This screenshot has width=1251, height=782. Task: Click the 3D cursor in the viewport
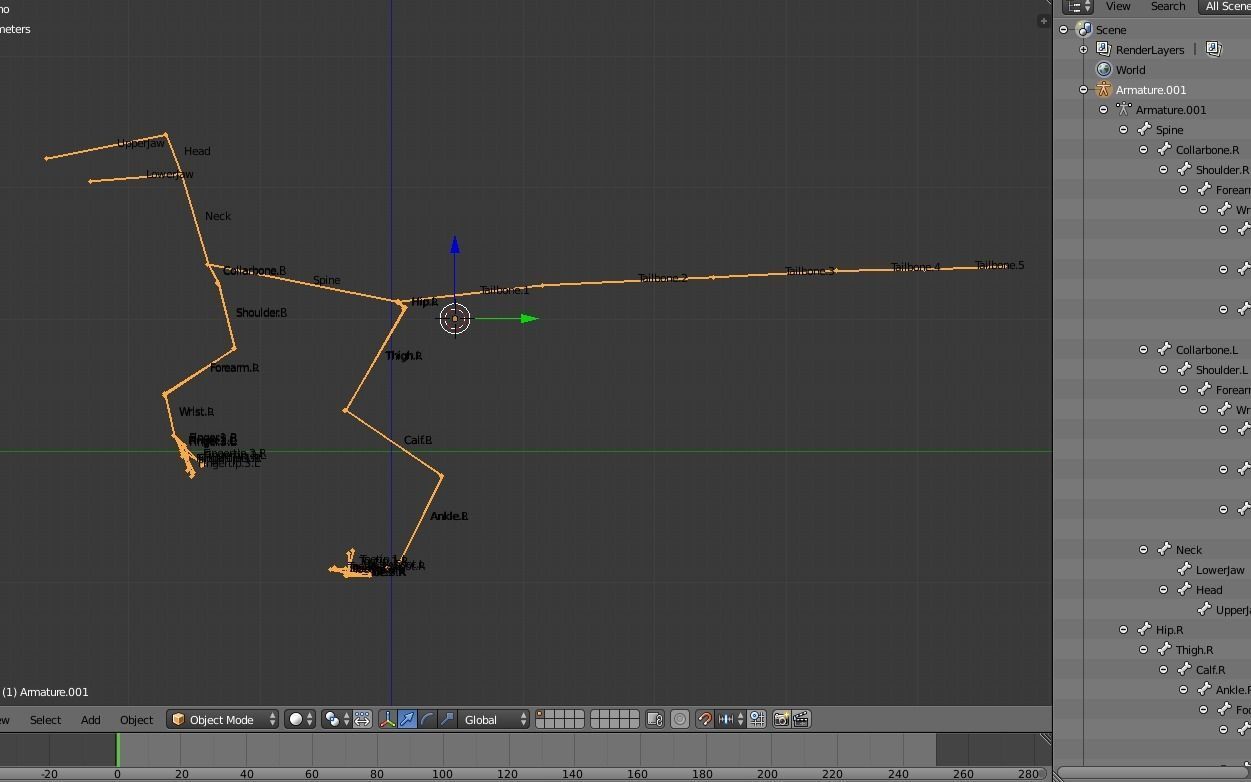click(x=455, y=319)
